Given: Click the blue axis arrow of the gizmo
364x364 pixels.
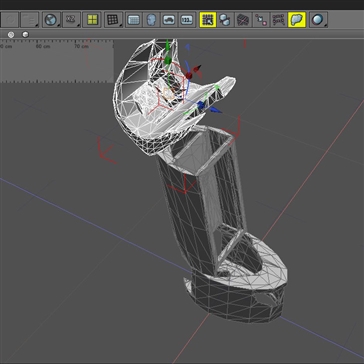Looking at the screenshot, I should coord(215,110).
